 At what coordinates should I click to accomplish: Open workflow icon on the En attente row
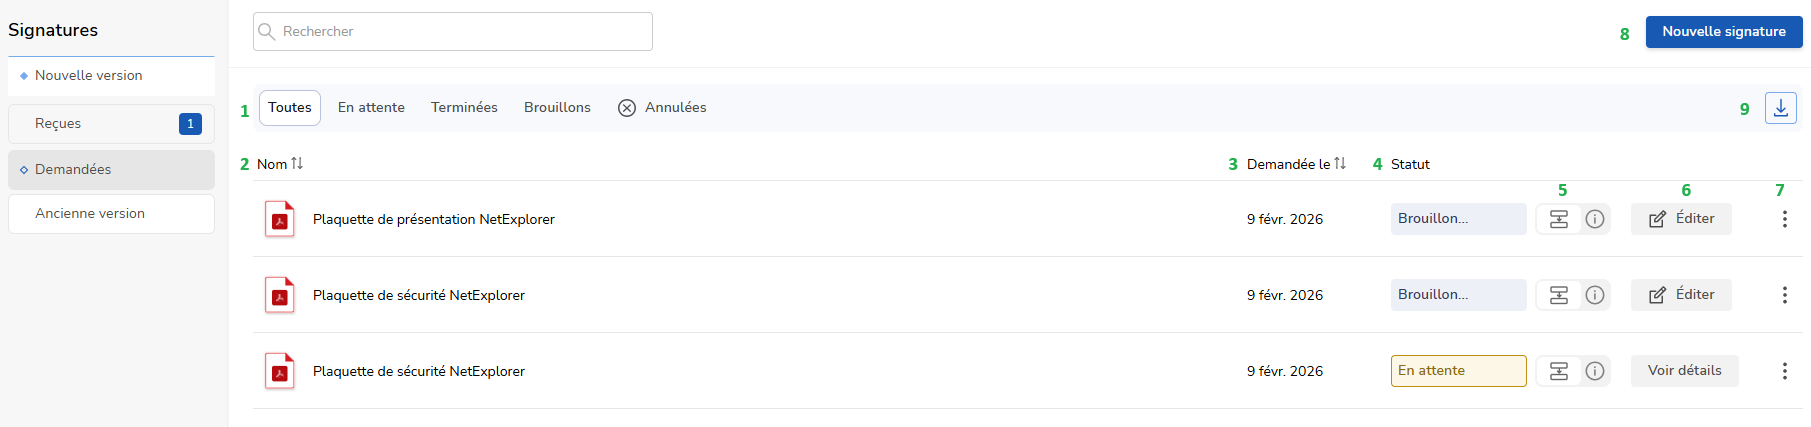[1558, 371]
